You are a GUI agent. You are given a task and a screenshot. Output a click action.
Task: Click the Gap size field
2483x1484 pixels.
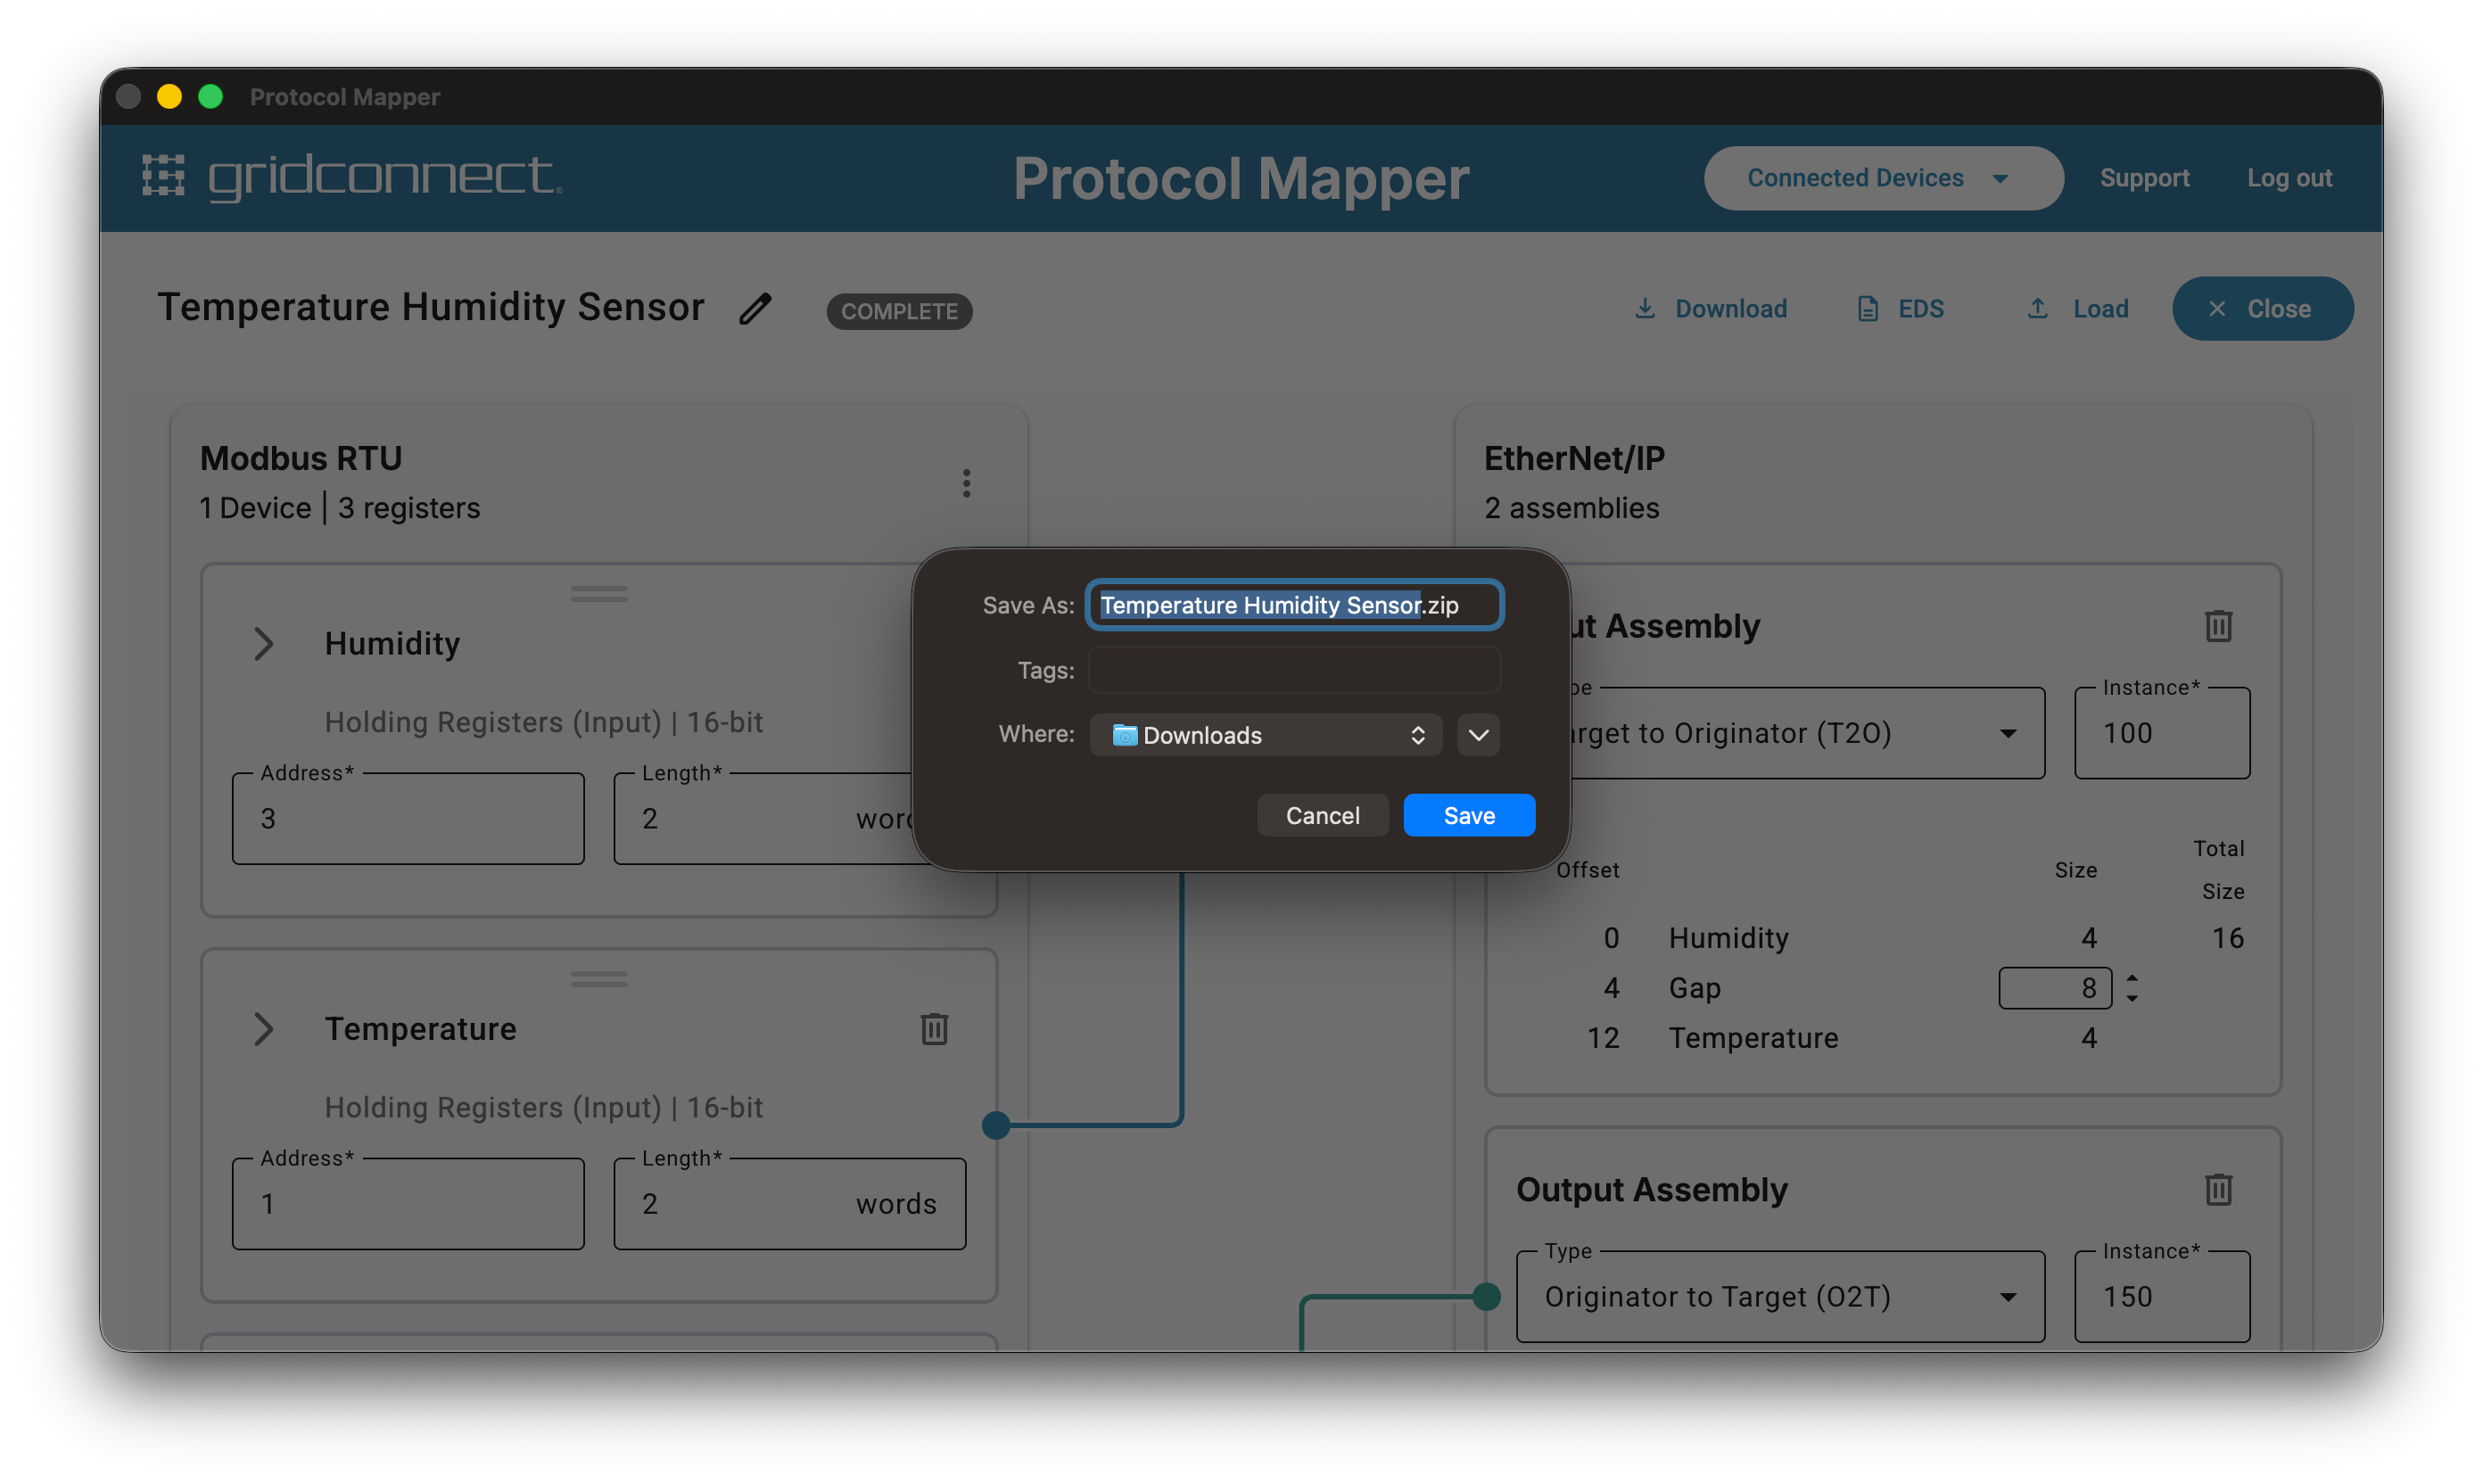point(2054,988)
